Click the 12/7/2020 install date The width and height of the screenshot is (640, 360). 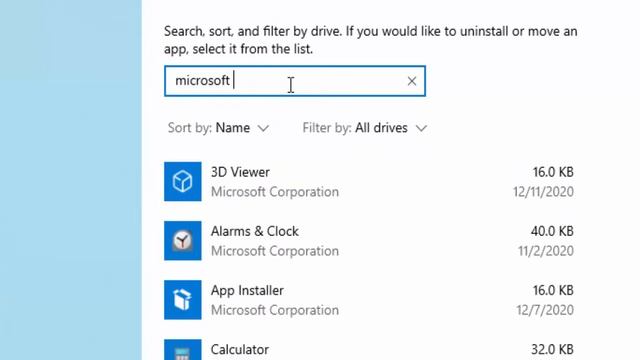(x=545, y=310)
